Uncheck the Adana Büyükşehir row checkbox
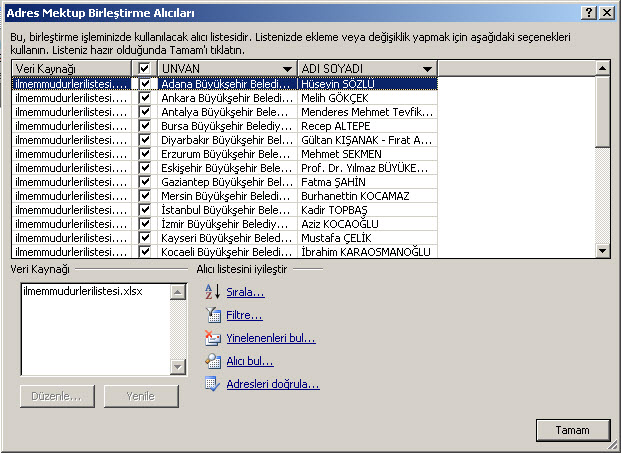Screen dimensions: 621x453 145,84
